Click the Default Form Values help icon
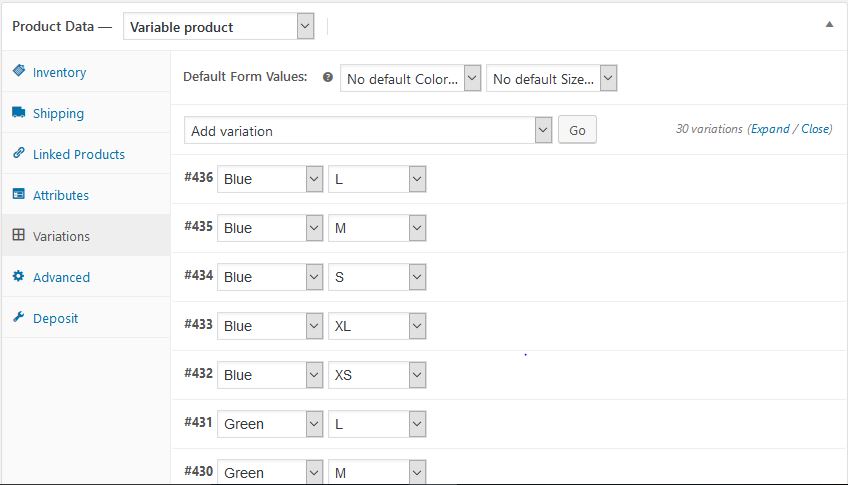Screen dimensions: 848x485 click(x=328, y=77)
